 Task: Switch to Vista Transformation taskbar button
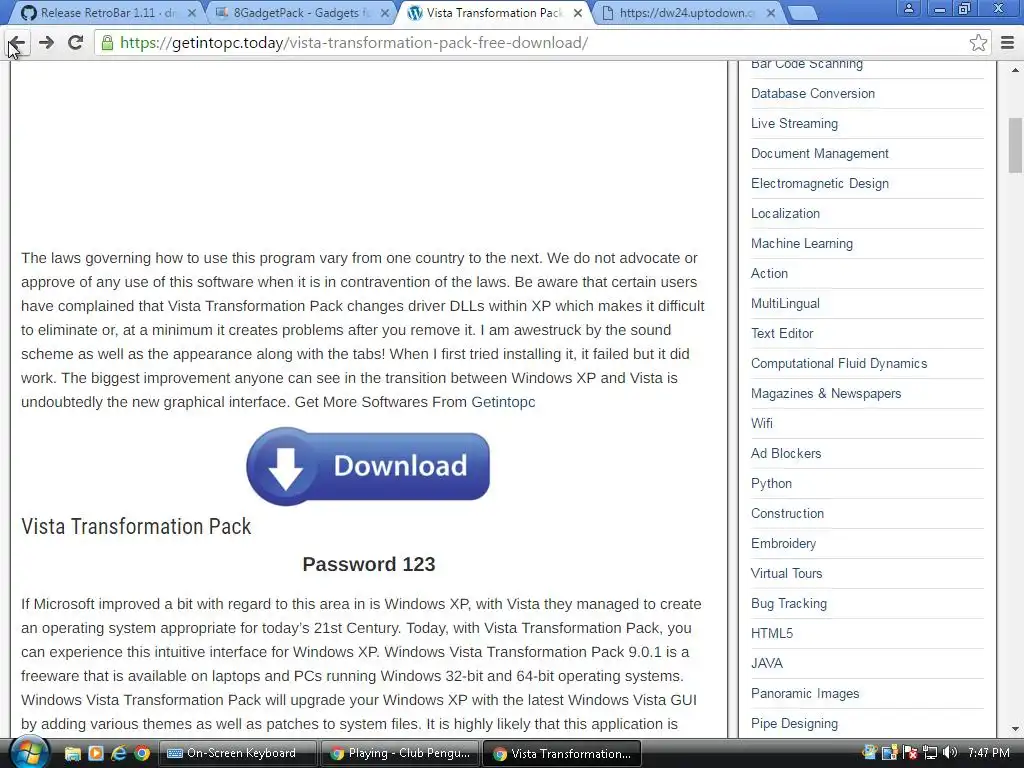[x=562, y=754]
